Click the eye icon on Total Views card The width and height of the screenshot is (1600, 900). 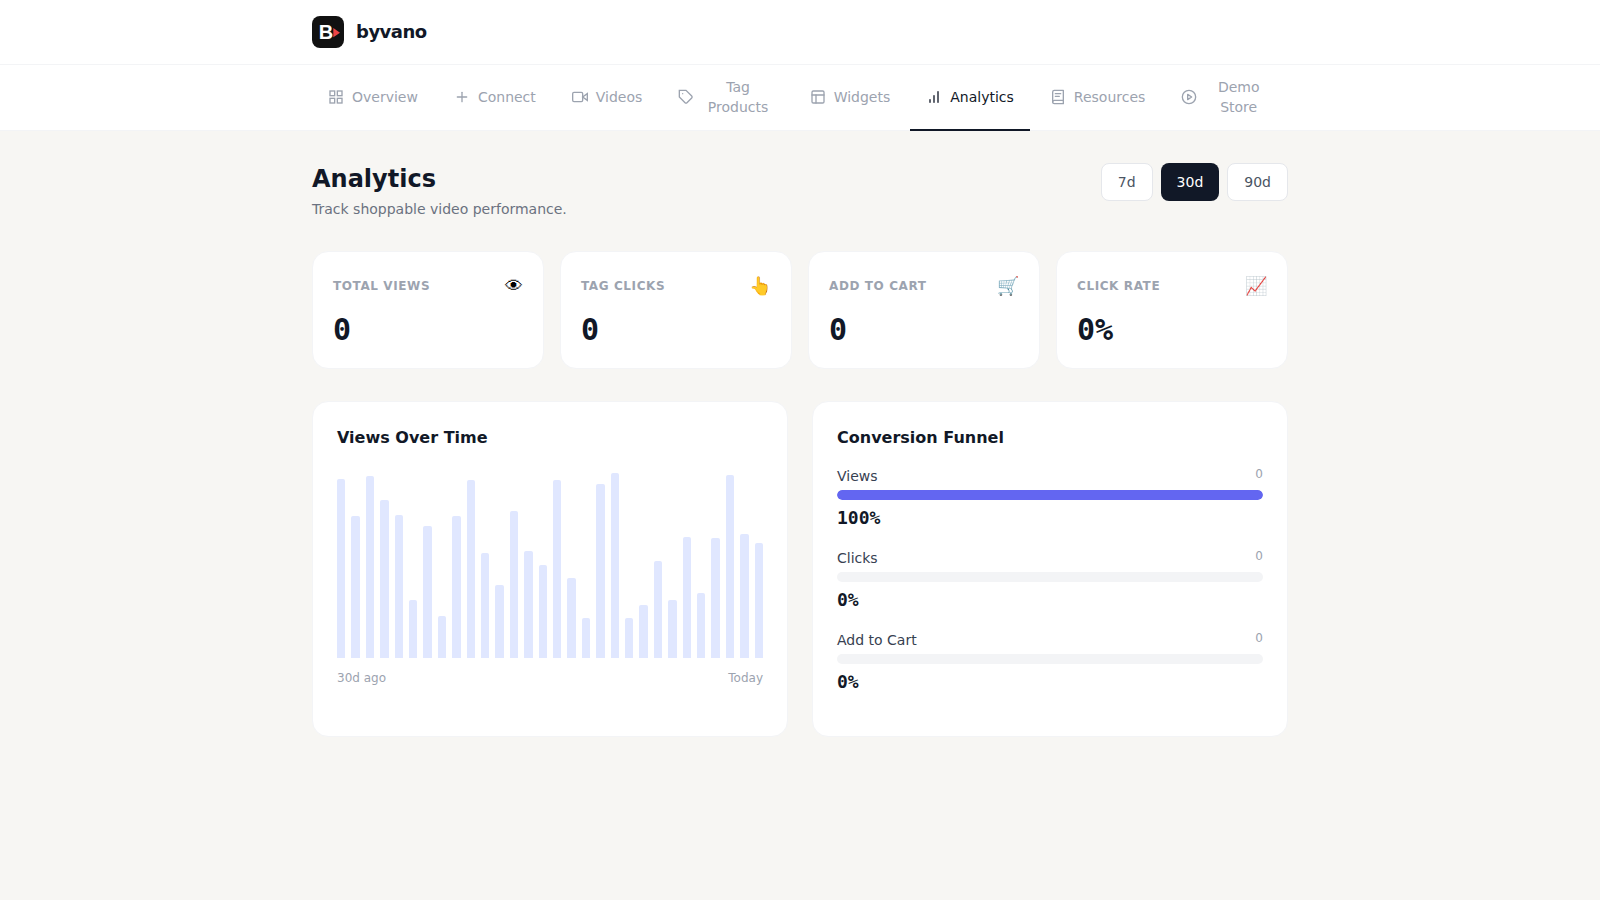click(513, 285)
